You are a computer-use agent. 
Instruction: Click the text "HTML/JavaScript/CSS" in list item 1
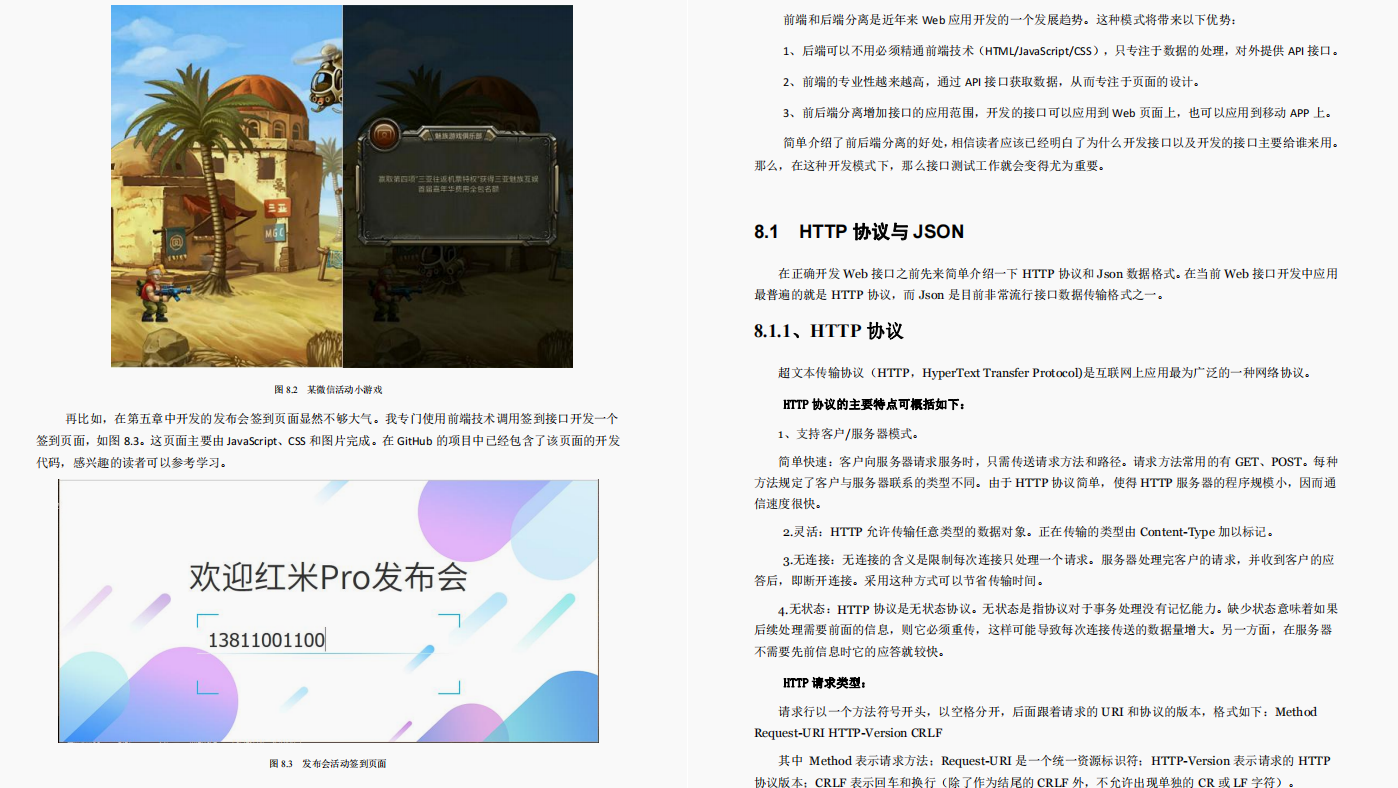(1040, 50)
